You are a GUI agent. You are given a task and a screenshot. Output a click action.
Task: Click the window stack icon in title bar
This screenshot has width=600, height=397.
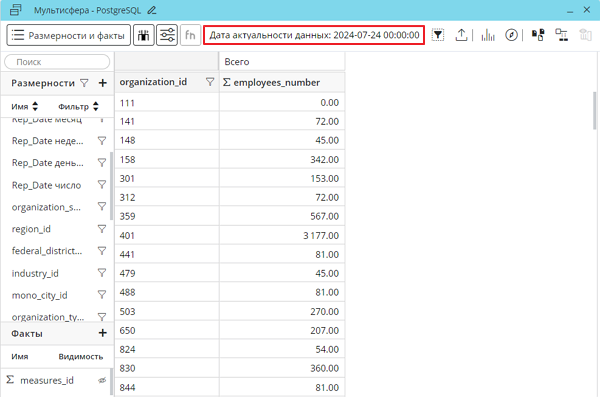pyautogui.click(x=16, y=10)
